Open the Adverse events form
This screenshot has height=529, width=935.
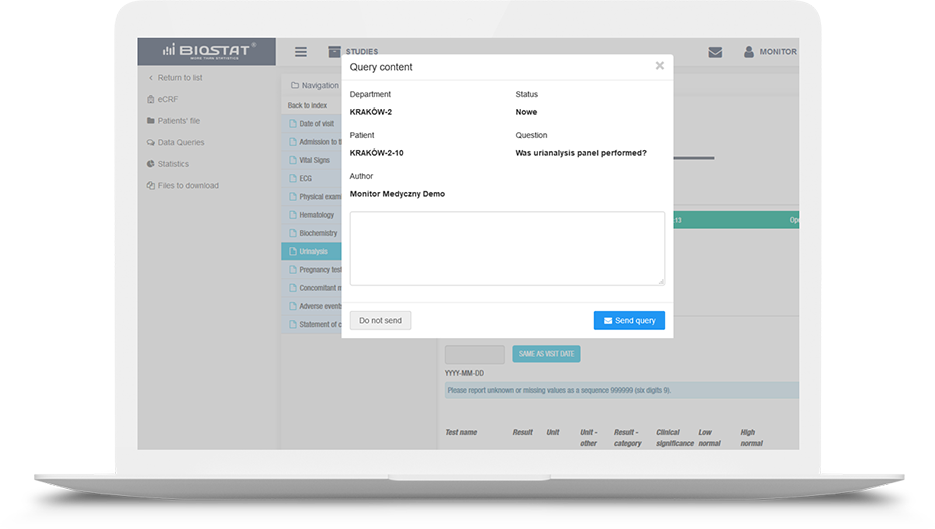pyautogui.click(x=311, y=306)
